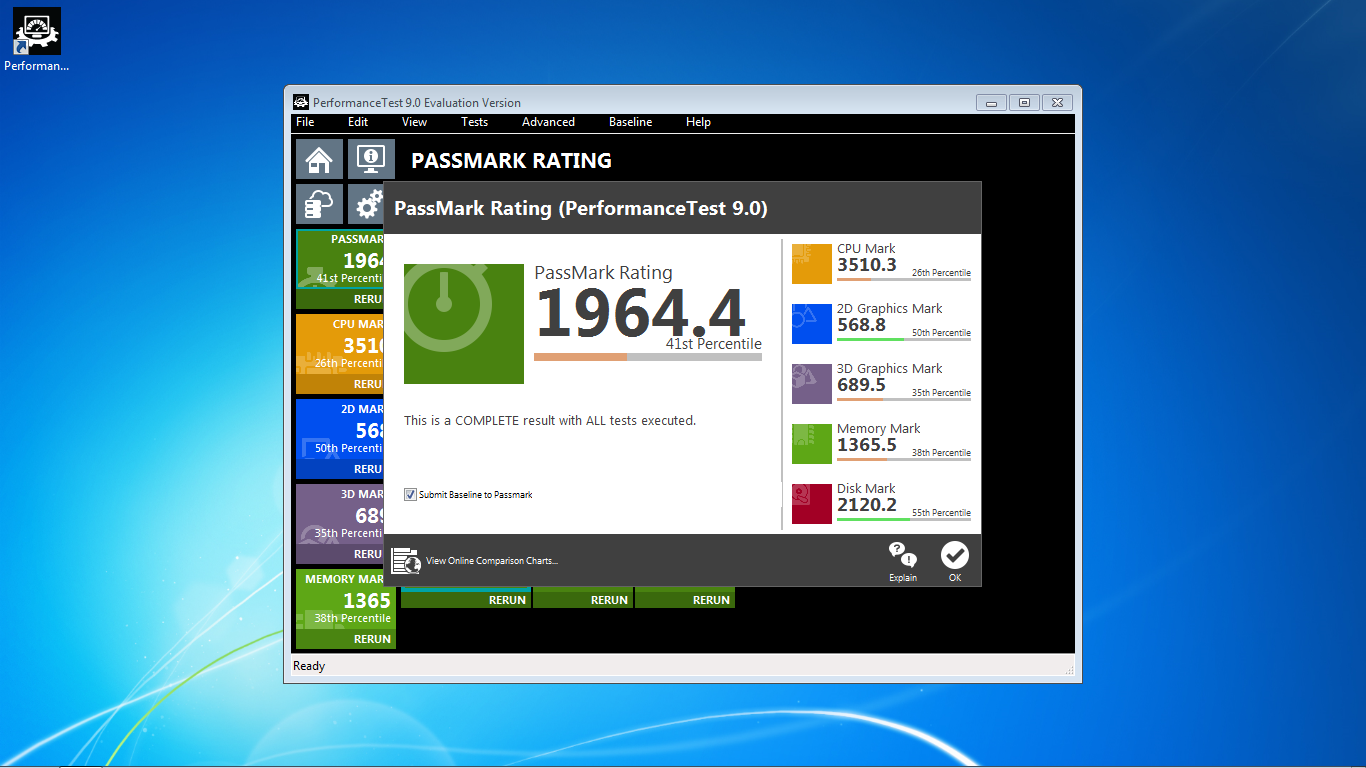Click the Disk Mark value 2120.2

[867, 505]
